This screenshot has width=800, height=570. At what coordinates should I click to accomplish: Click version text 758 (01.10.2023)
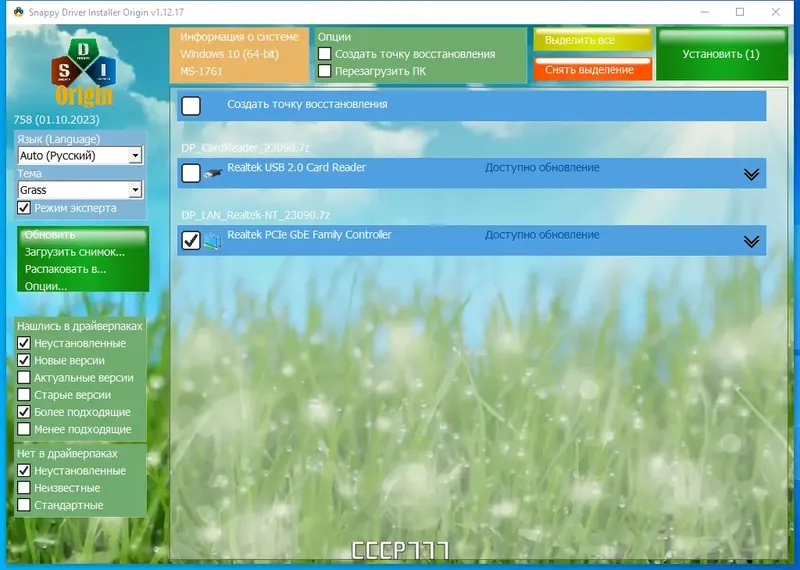coord(57,119)
